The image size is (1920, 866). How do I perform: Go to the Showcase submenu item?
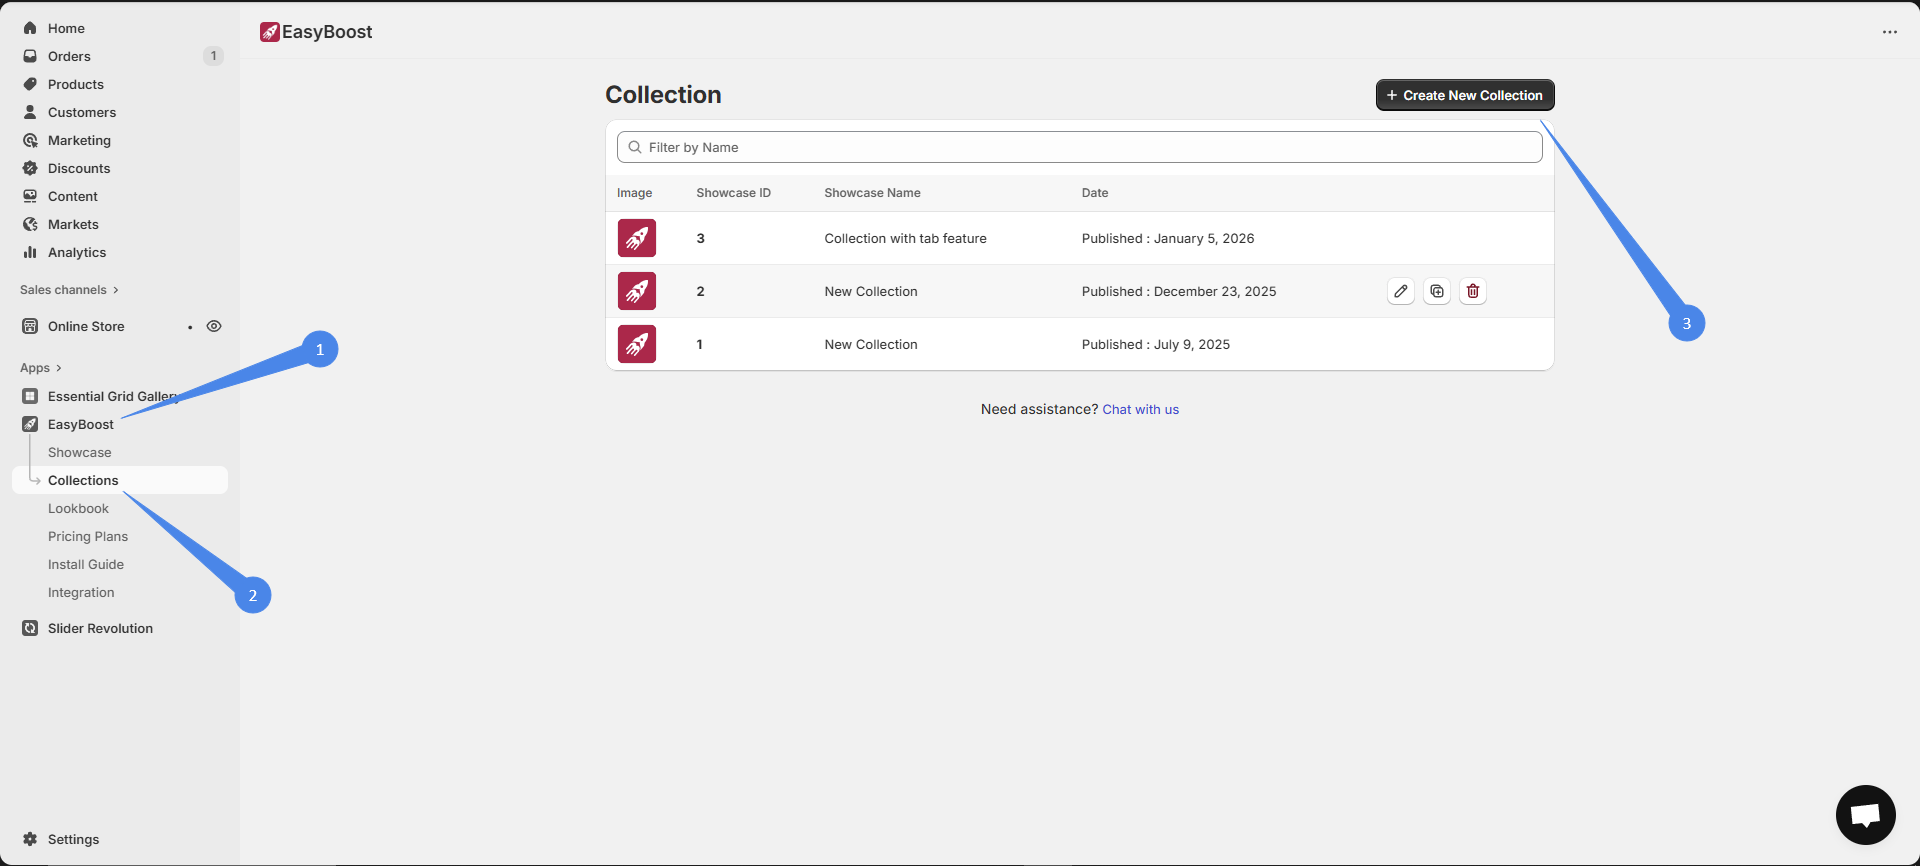tap(79, 452)
